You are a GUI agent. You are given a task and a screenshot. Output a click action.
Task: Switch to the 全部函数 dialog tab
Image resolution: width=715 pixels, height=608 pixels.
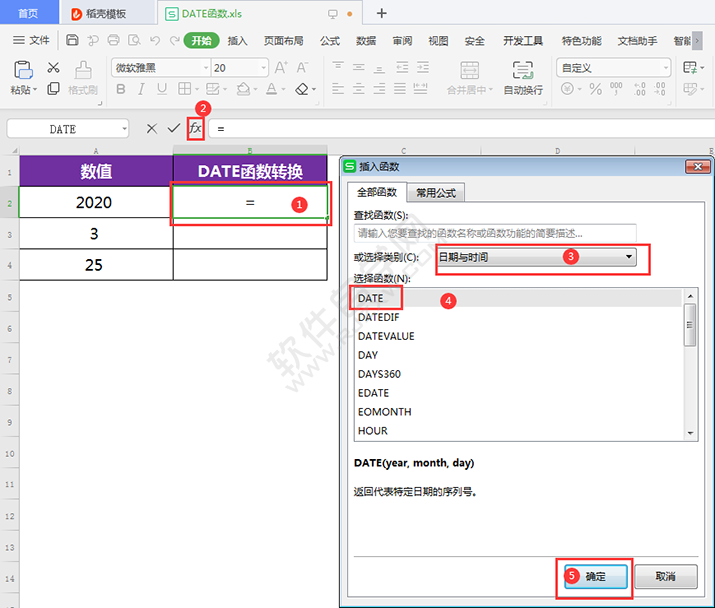[377, 192]
